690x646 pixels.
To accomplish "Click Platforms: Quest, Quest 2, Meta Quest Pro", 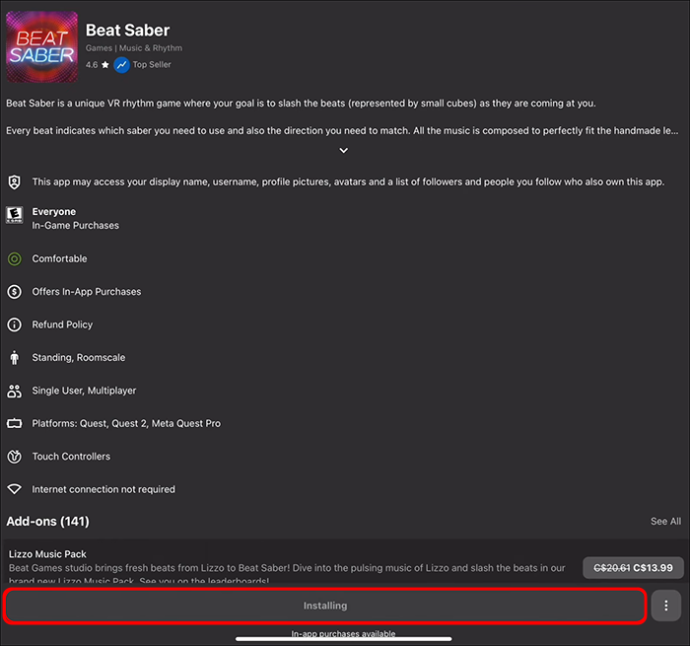I will pos(126,423).
